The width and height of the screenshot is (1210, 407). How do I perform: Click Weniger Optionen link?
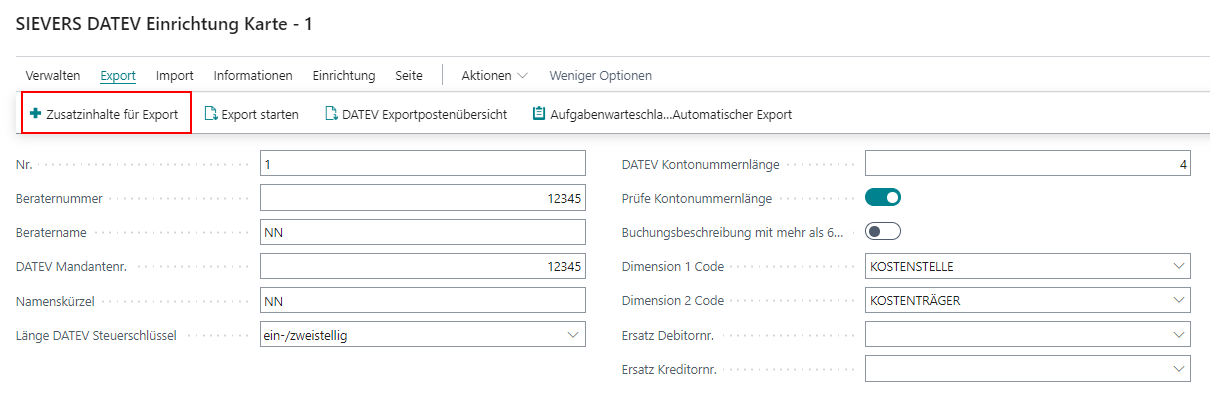600,75
